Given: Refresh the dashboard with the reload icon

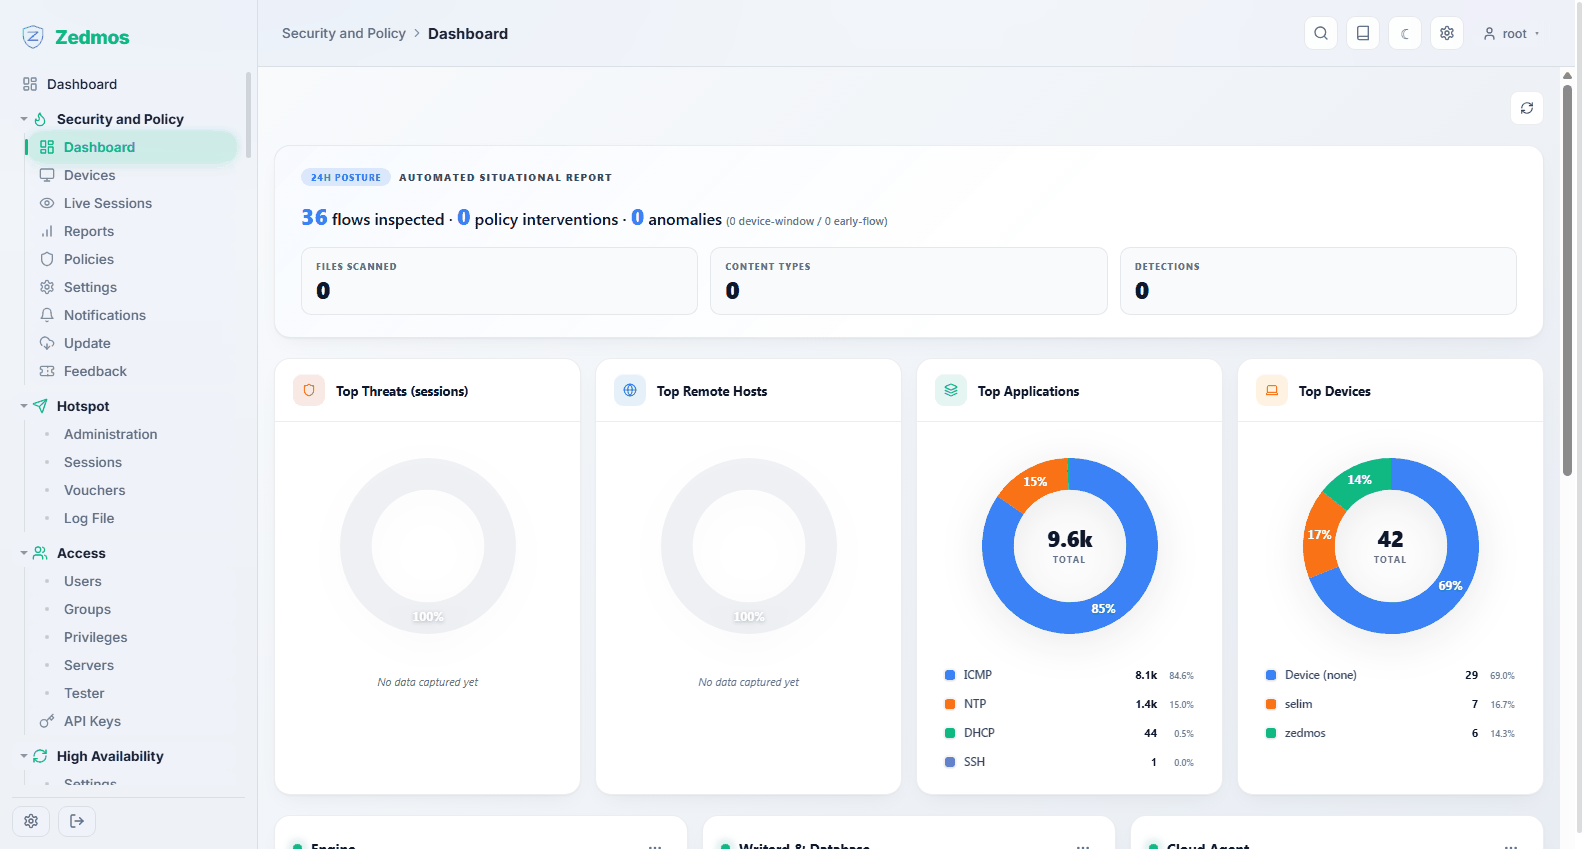Looking at the screenshot, I should pyautogui.click(x=1527, y=108).
